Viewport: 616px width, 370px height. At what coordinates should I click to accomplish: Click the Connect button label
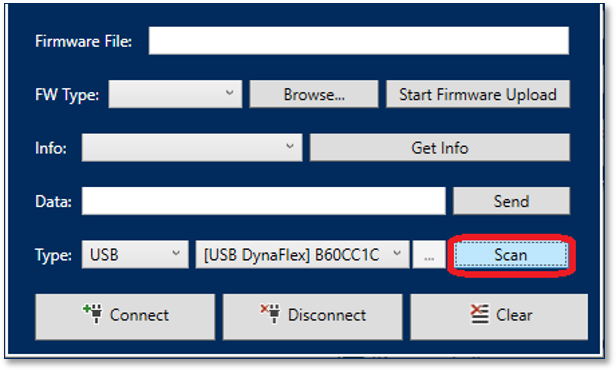139,315
